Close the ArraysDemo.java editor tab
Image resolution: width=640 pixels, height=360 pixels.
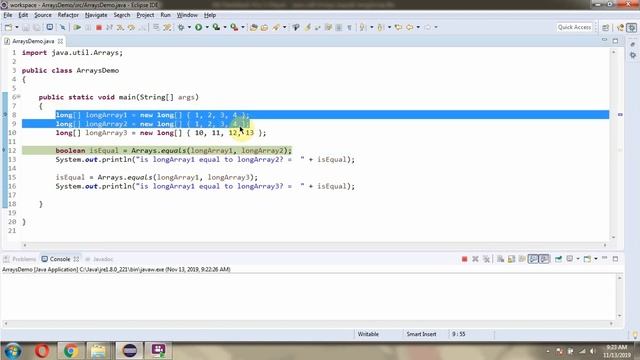[x=60, y=41]
